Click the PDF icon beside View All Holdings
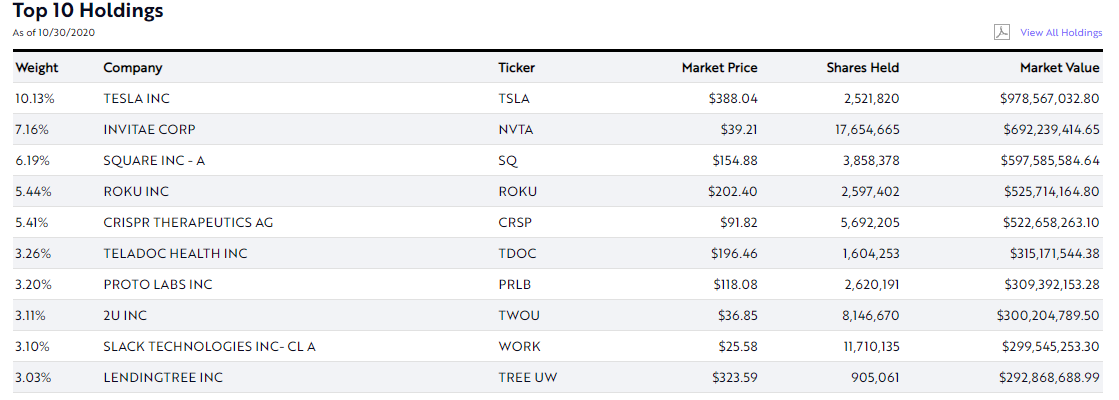 coord(1001,32)
